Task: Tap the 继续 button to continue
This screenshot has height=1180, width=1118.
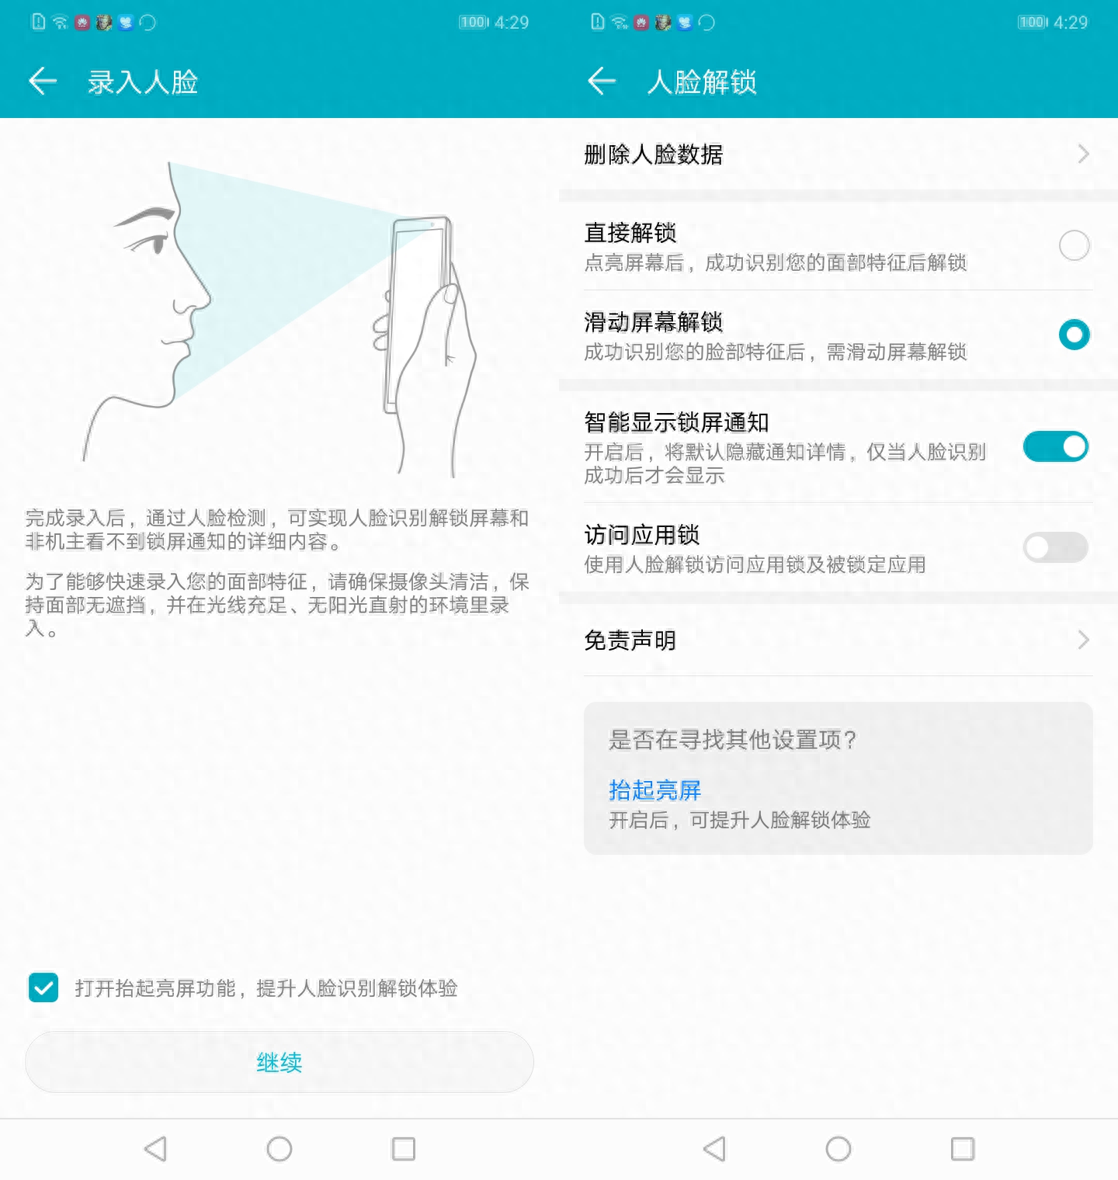Action: pyautogui.click(x=279, y=1062)
